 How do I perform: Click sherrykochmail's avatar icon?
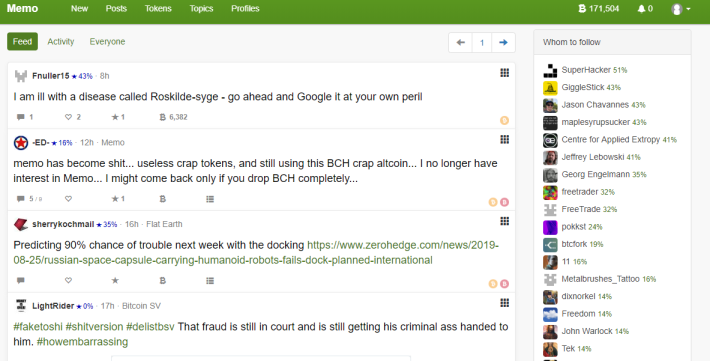21,224
